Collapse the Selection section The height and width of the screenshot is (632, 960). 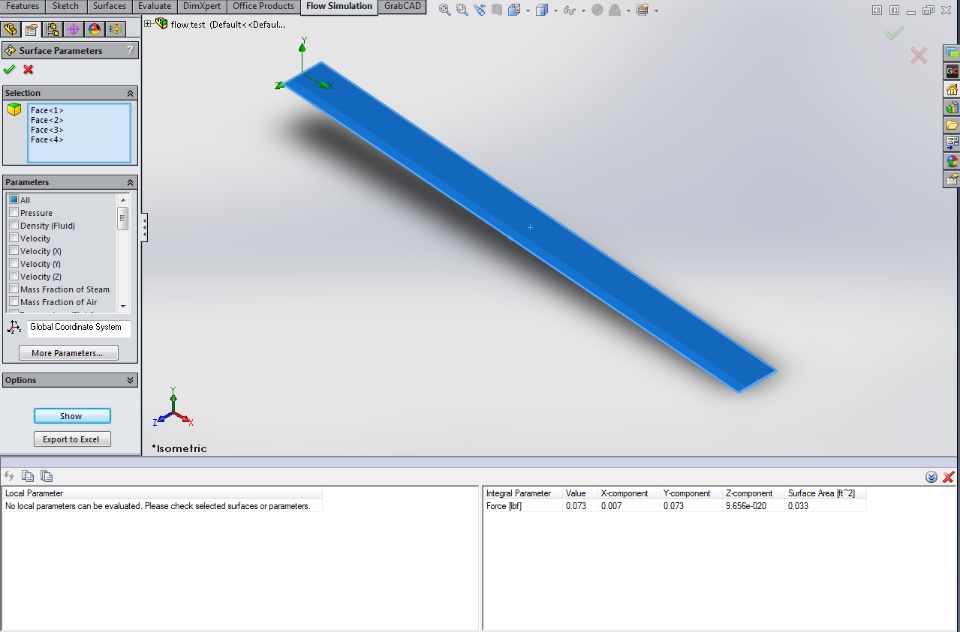coord(130,93)
